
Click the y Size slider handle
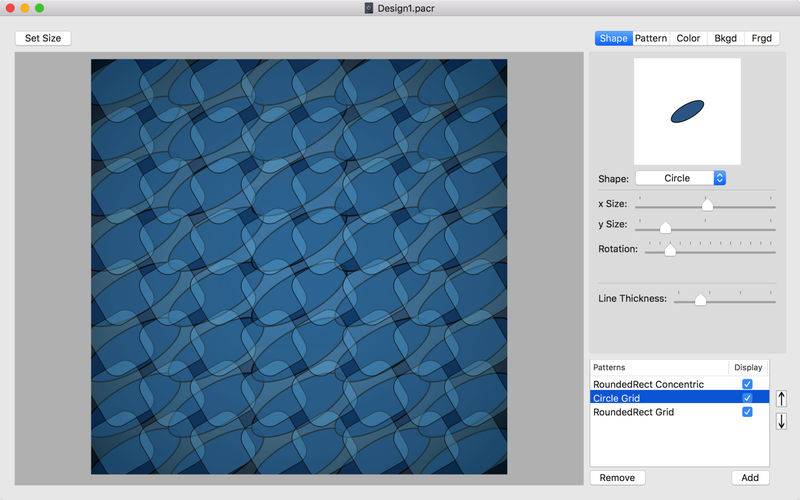click(665, 228)
